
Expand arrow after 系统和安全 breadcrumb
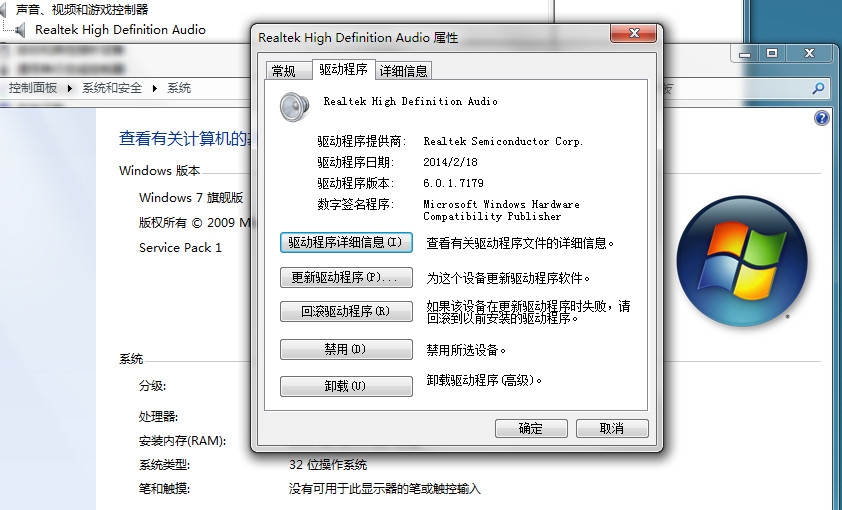pos(154,89)
